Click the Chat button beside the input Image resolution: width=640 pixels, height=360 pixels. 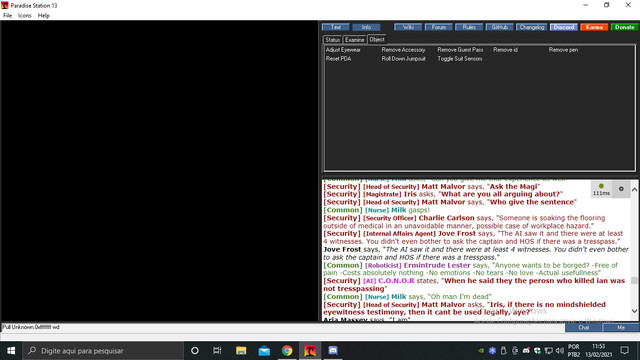[x=584, y=327]
